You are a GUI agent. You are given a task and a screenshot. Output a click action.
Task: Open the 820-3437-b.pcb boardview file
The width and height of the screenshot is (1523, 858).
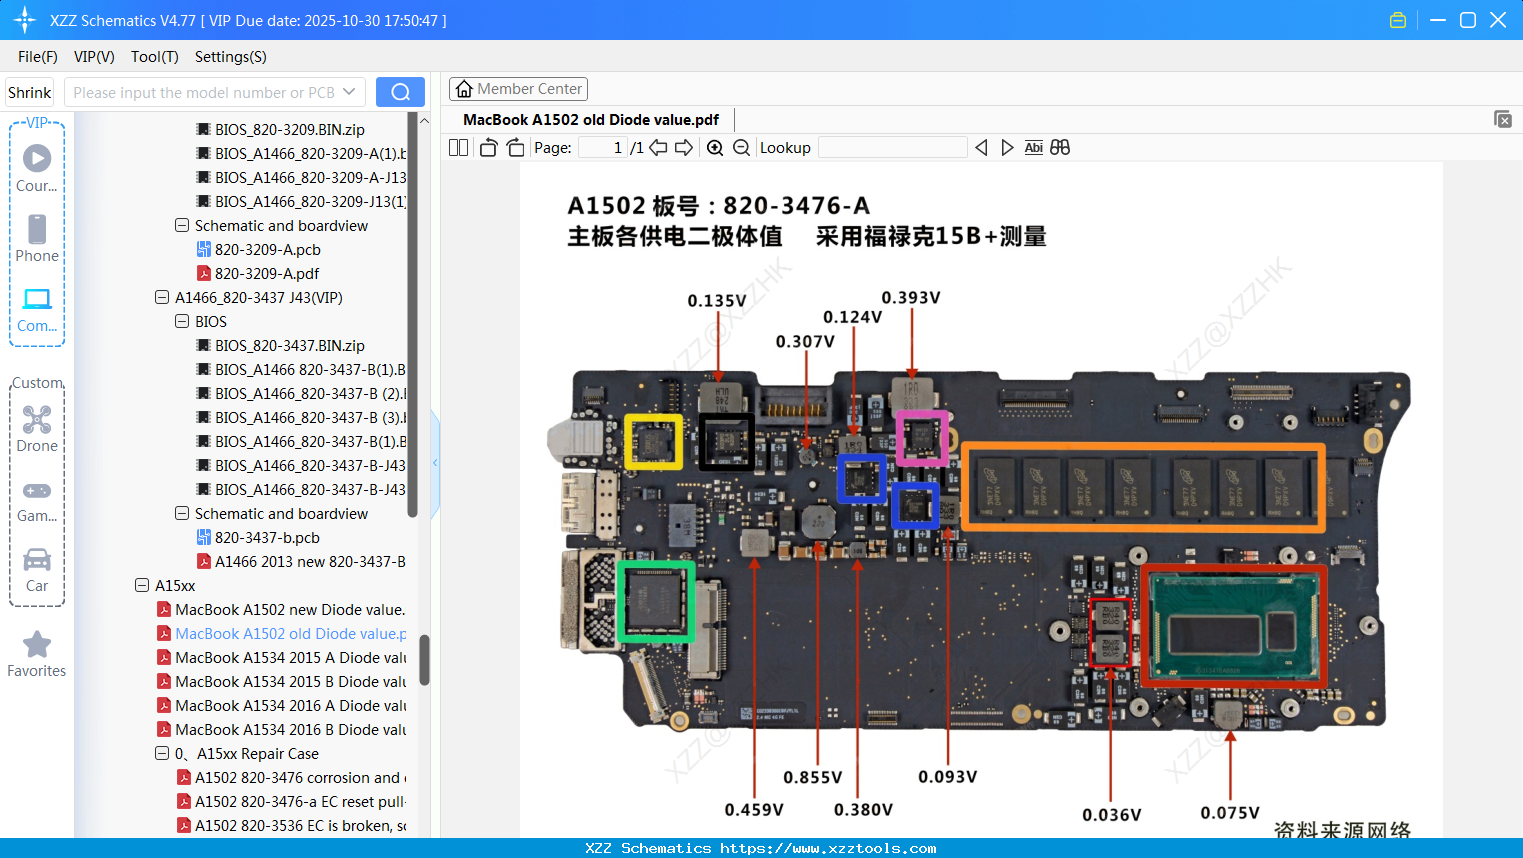pyautogui.click(x=258, y=537)
